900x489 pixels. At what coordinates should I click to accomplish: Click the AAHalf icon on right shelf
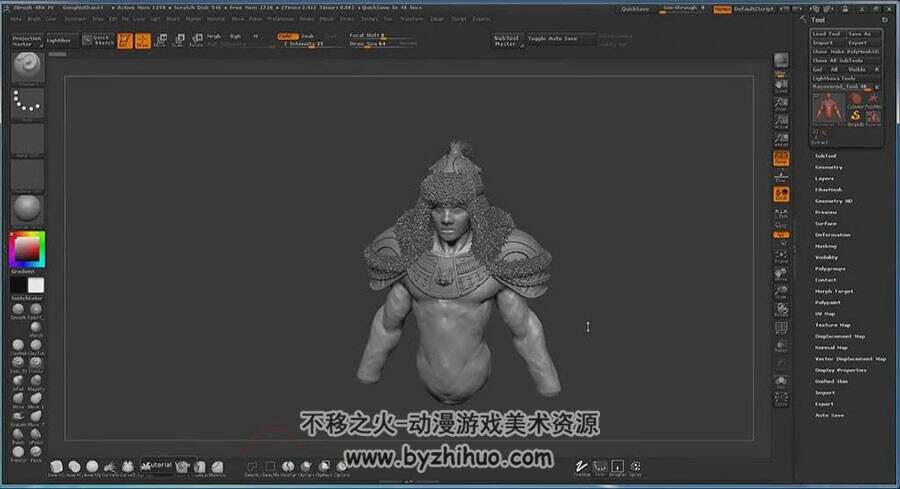[781, 139]
